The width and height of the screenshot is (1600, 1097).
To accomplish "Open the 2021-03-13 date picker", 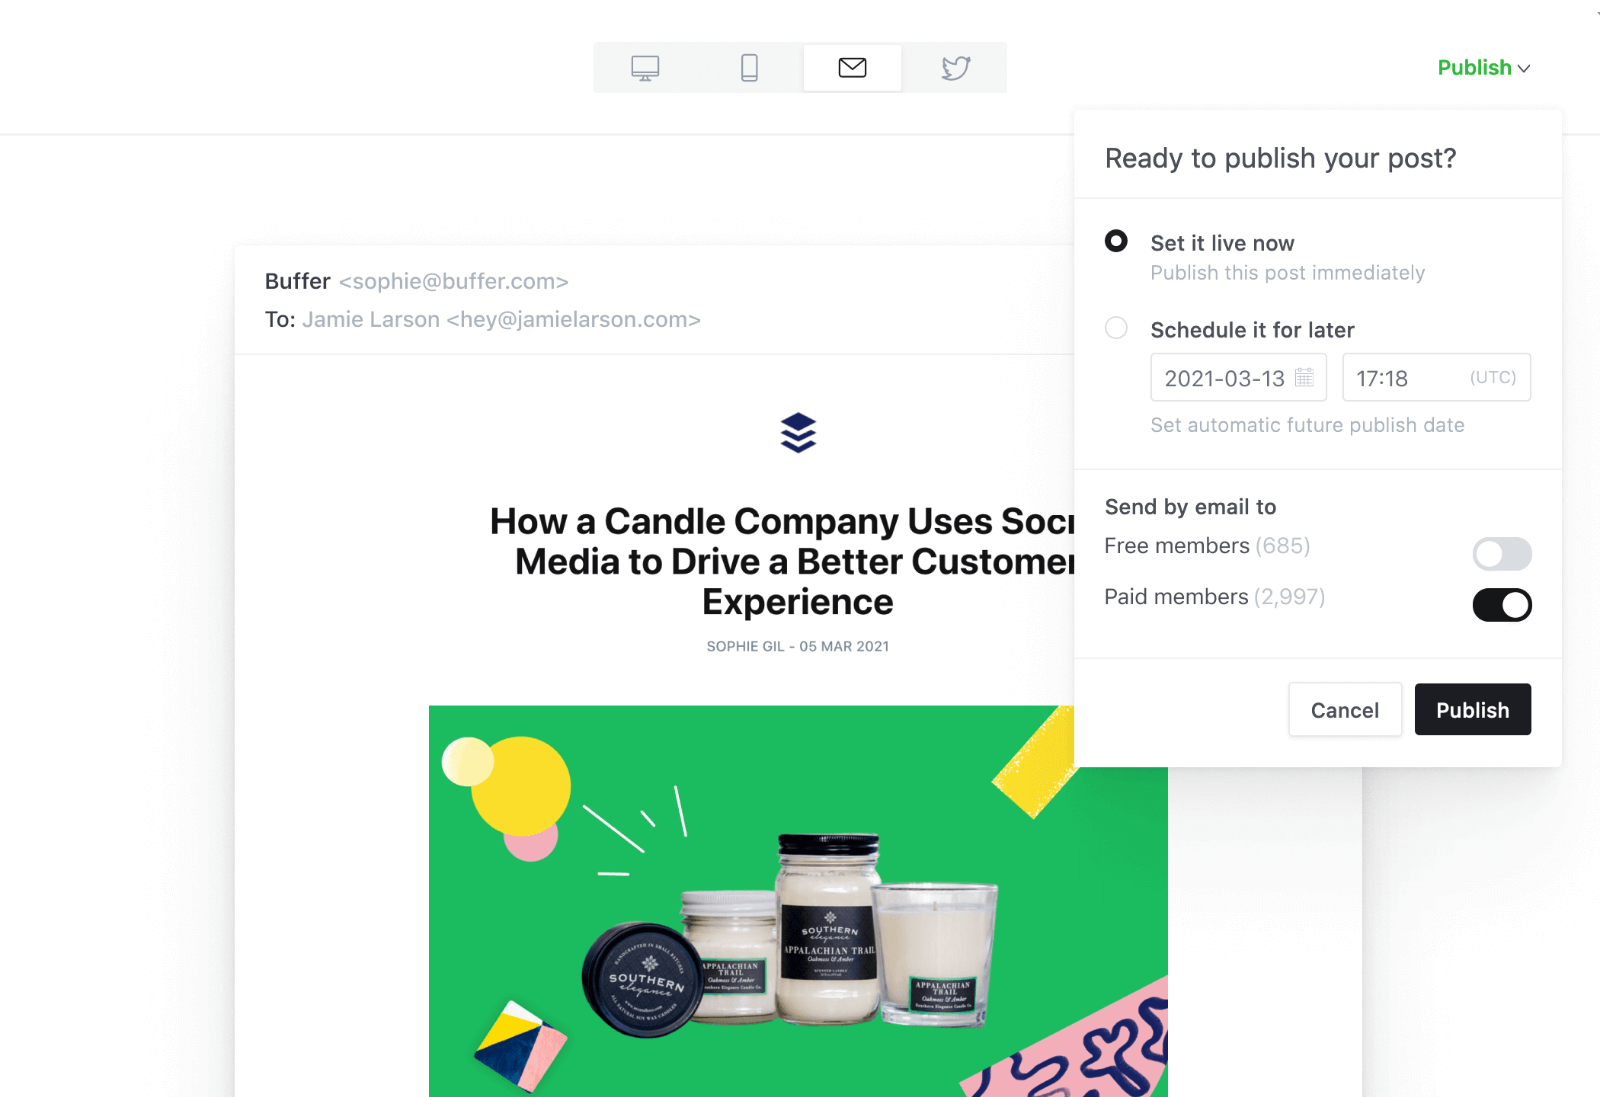I will pyautogui.click(x=1238, y=378).
